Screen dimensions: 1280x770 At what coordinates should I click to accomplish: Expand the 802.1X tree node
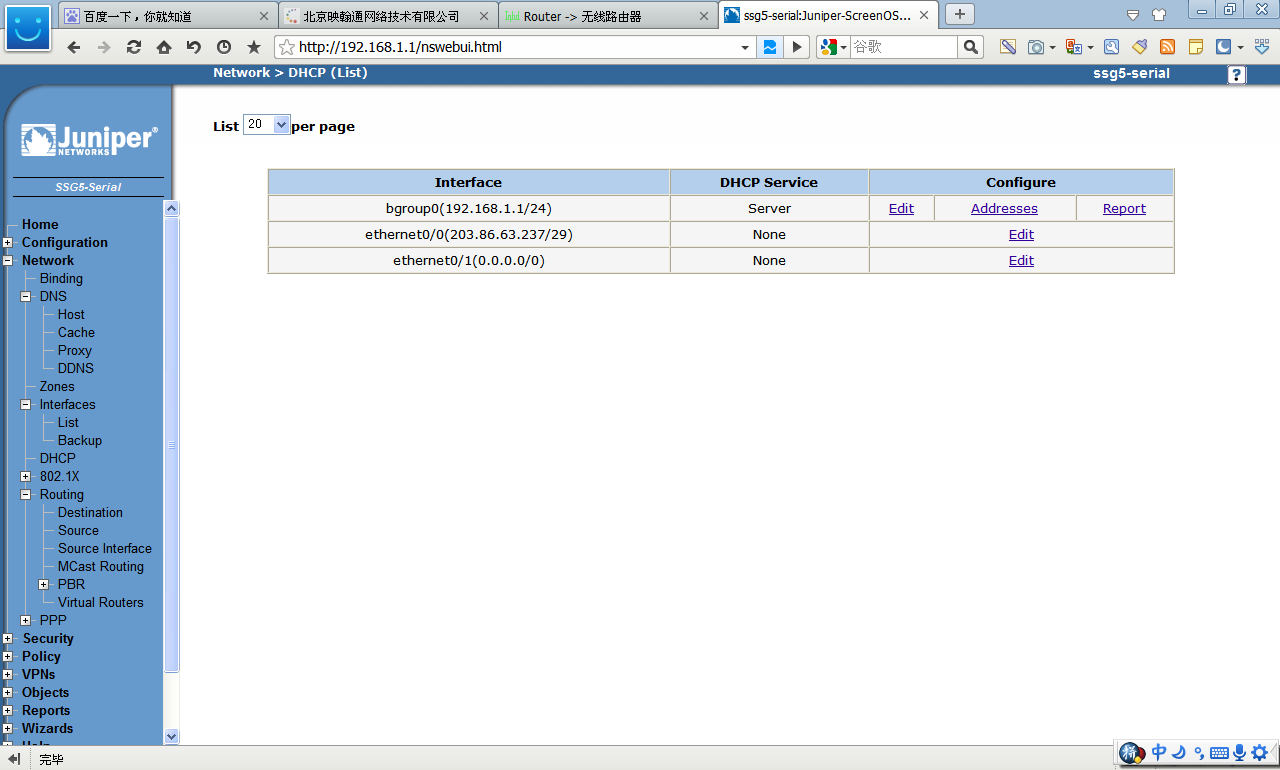tap(26, 477)
